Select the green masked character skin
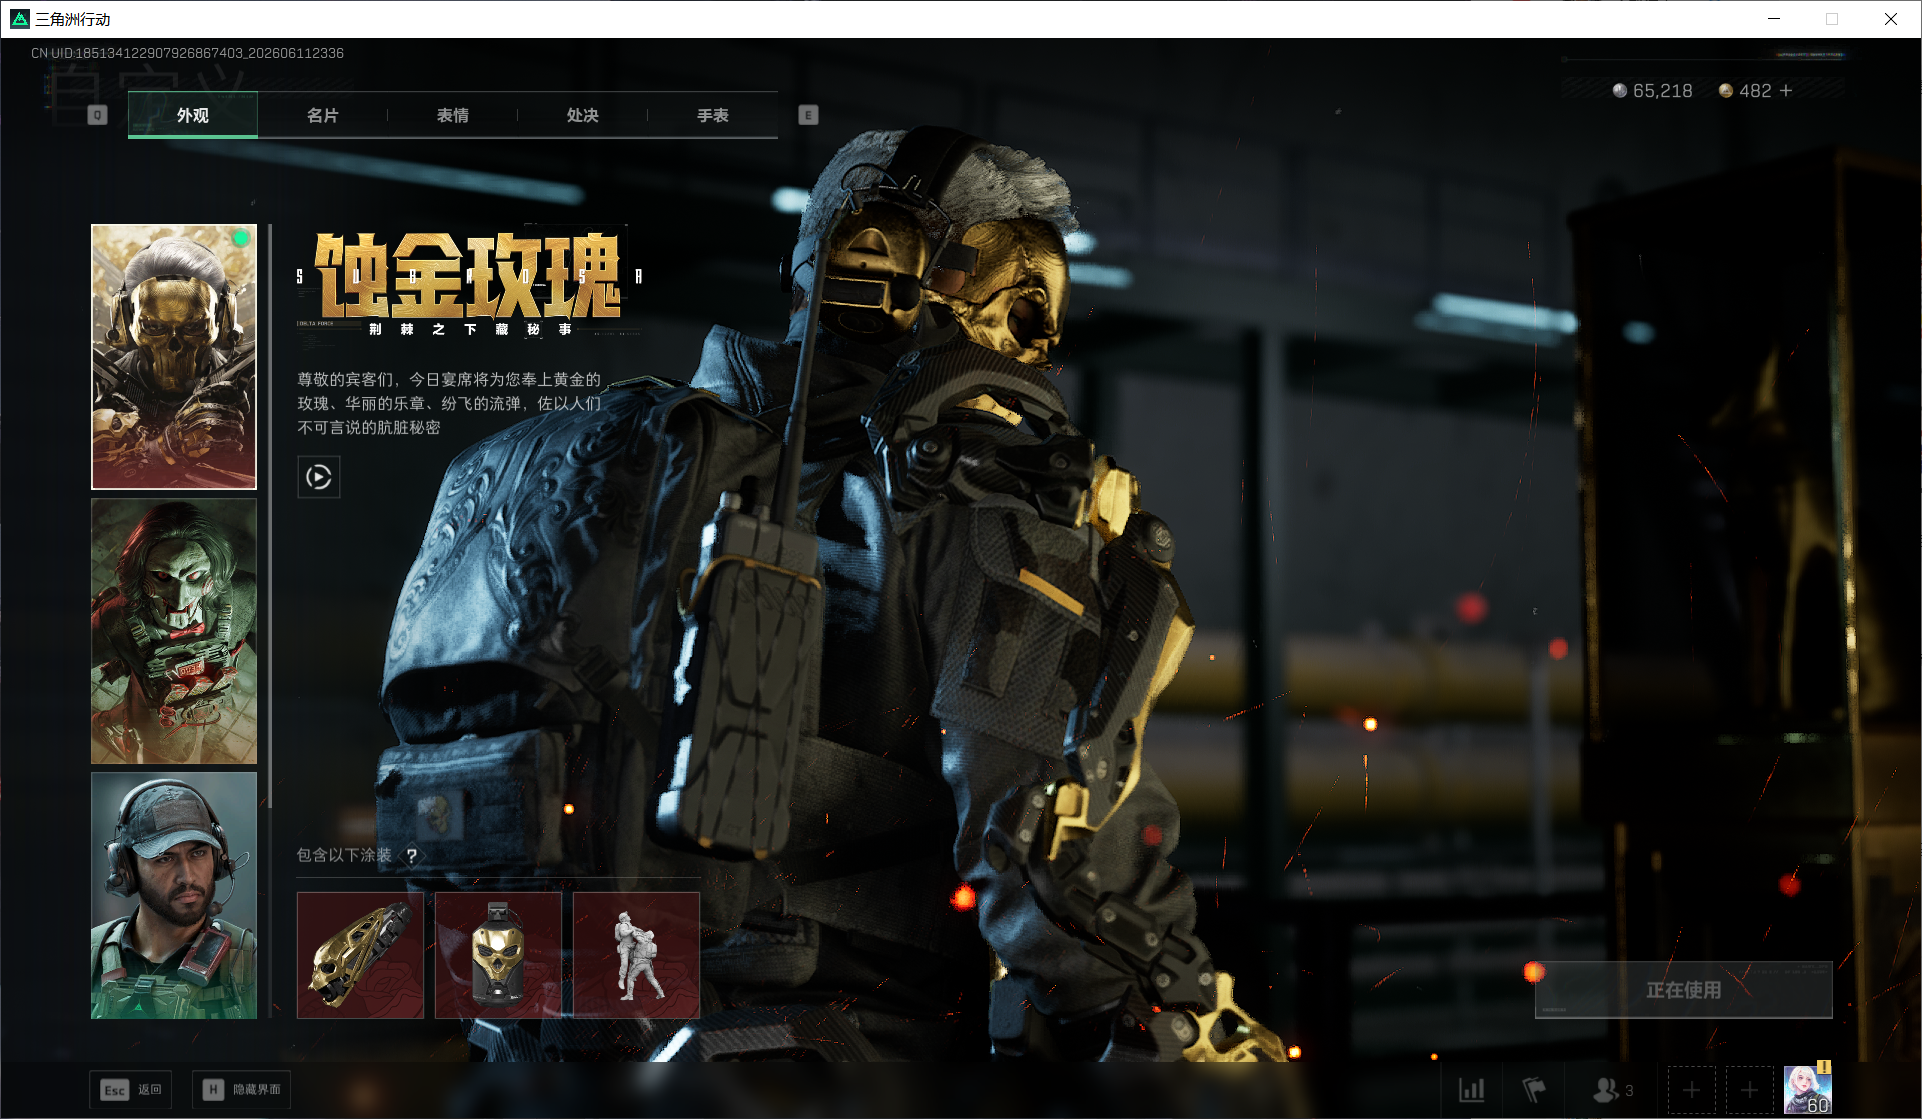The height and width of the screenshot is (1119, 1922). (174, 631)
